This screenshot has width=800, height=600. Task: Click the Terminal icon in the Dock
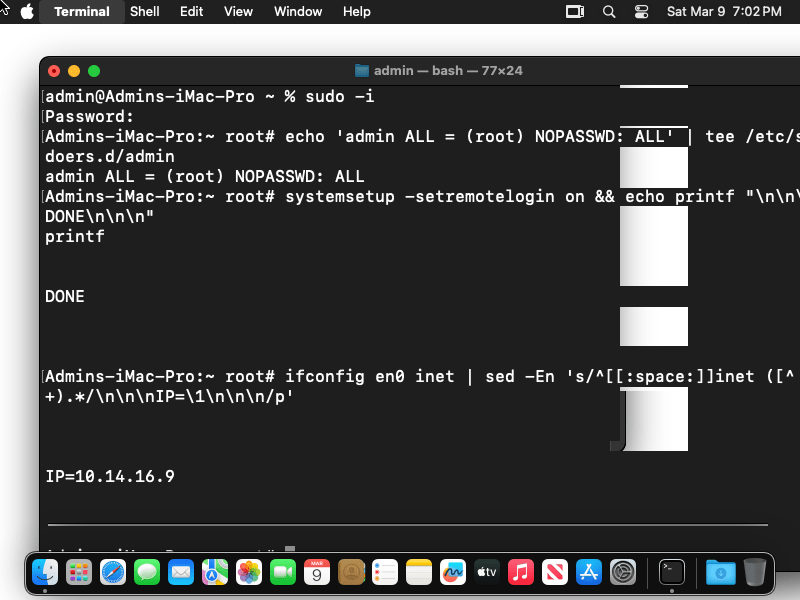[x=672, y=572]
